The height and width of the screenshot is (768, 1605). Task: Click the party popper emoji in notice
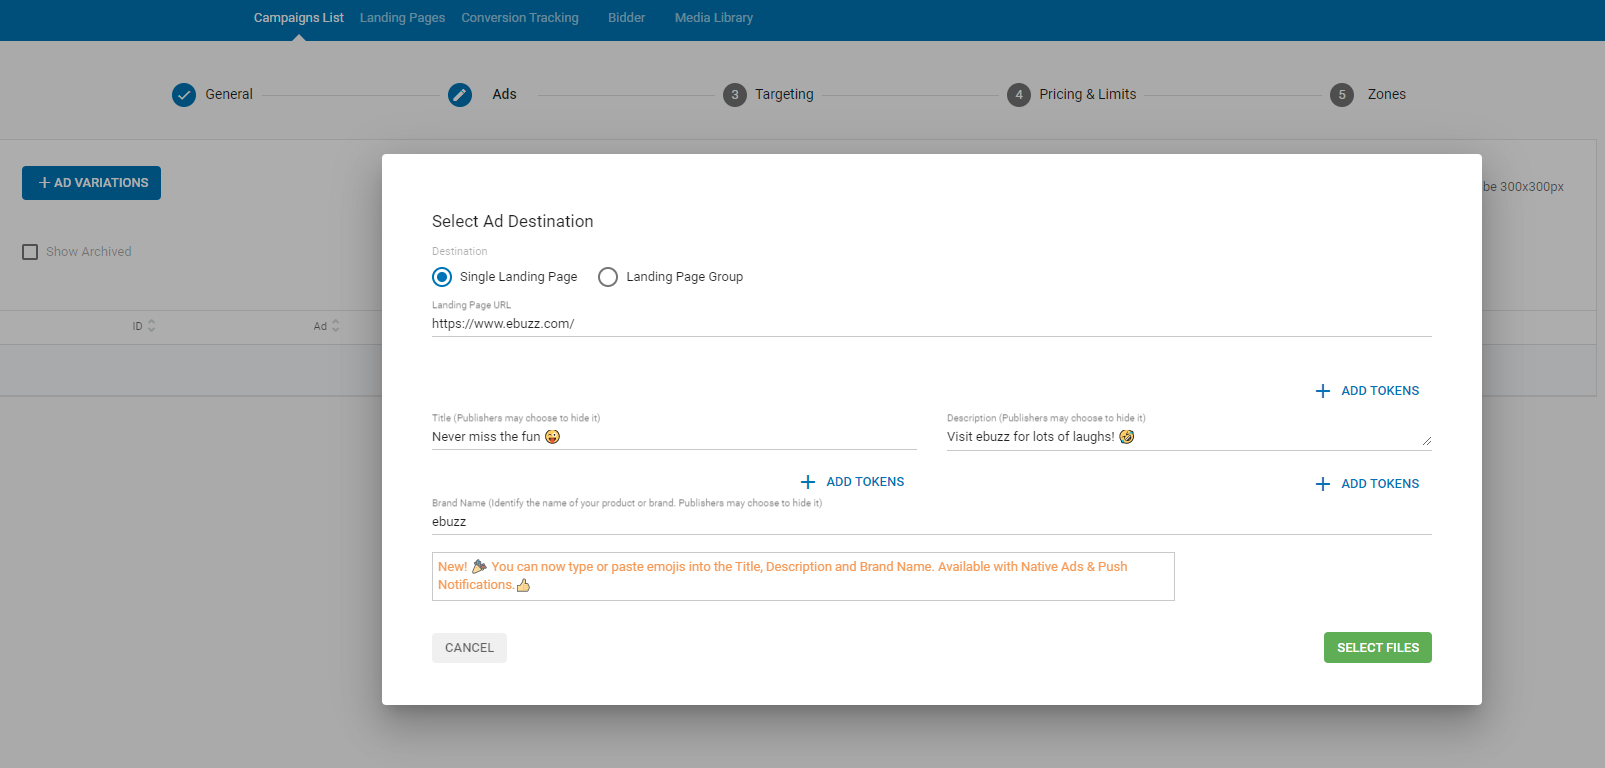tap(479, 566)
